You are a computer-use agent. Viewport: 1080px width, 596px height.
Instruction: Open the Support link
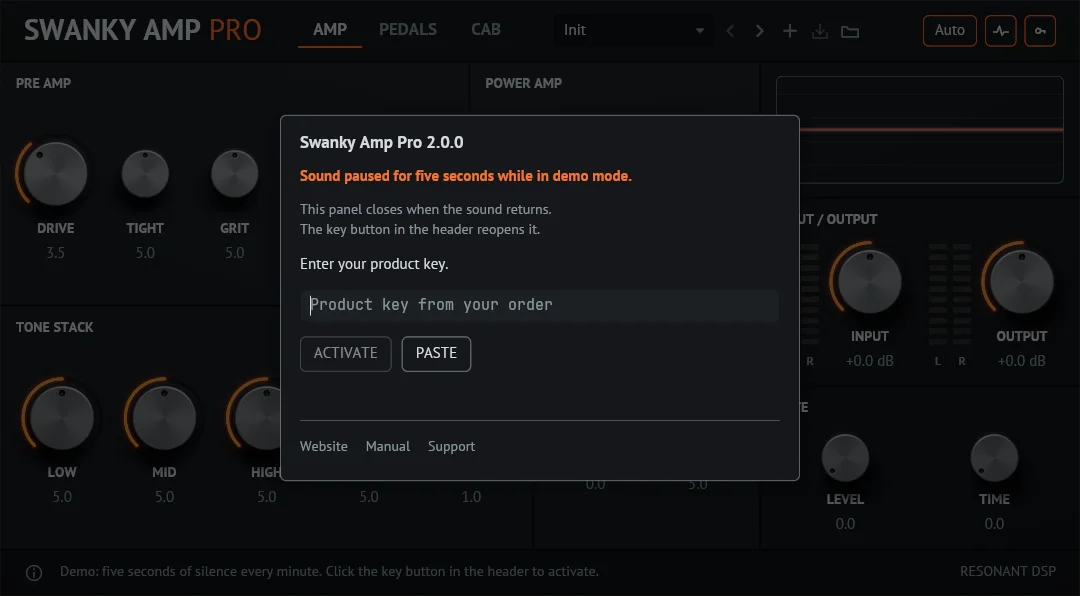pos(451,446)
